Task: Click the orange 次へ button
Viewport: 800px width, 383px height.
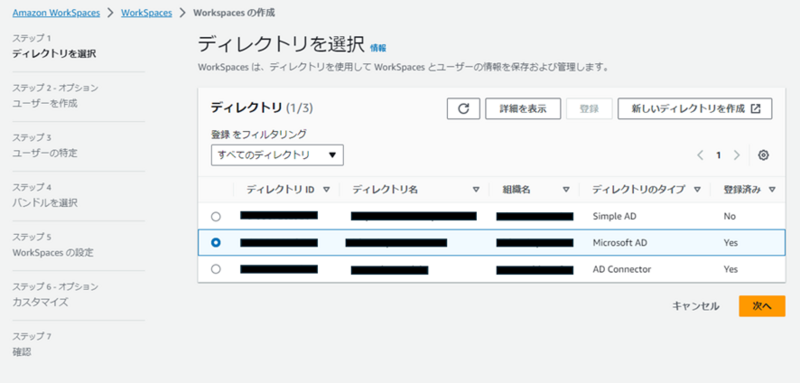Action: pyautogui.click(x=762, y=306)
